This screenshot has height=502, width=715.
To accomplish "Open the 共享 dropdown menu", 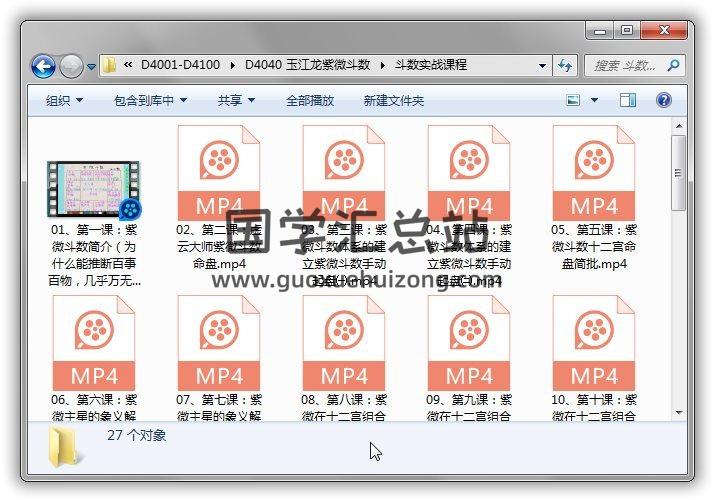I will pos(236,101).
